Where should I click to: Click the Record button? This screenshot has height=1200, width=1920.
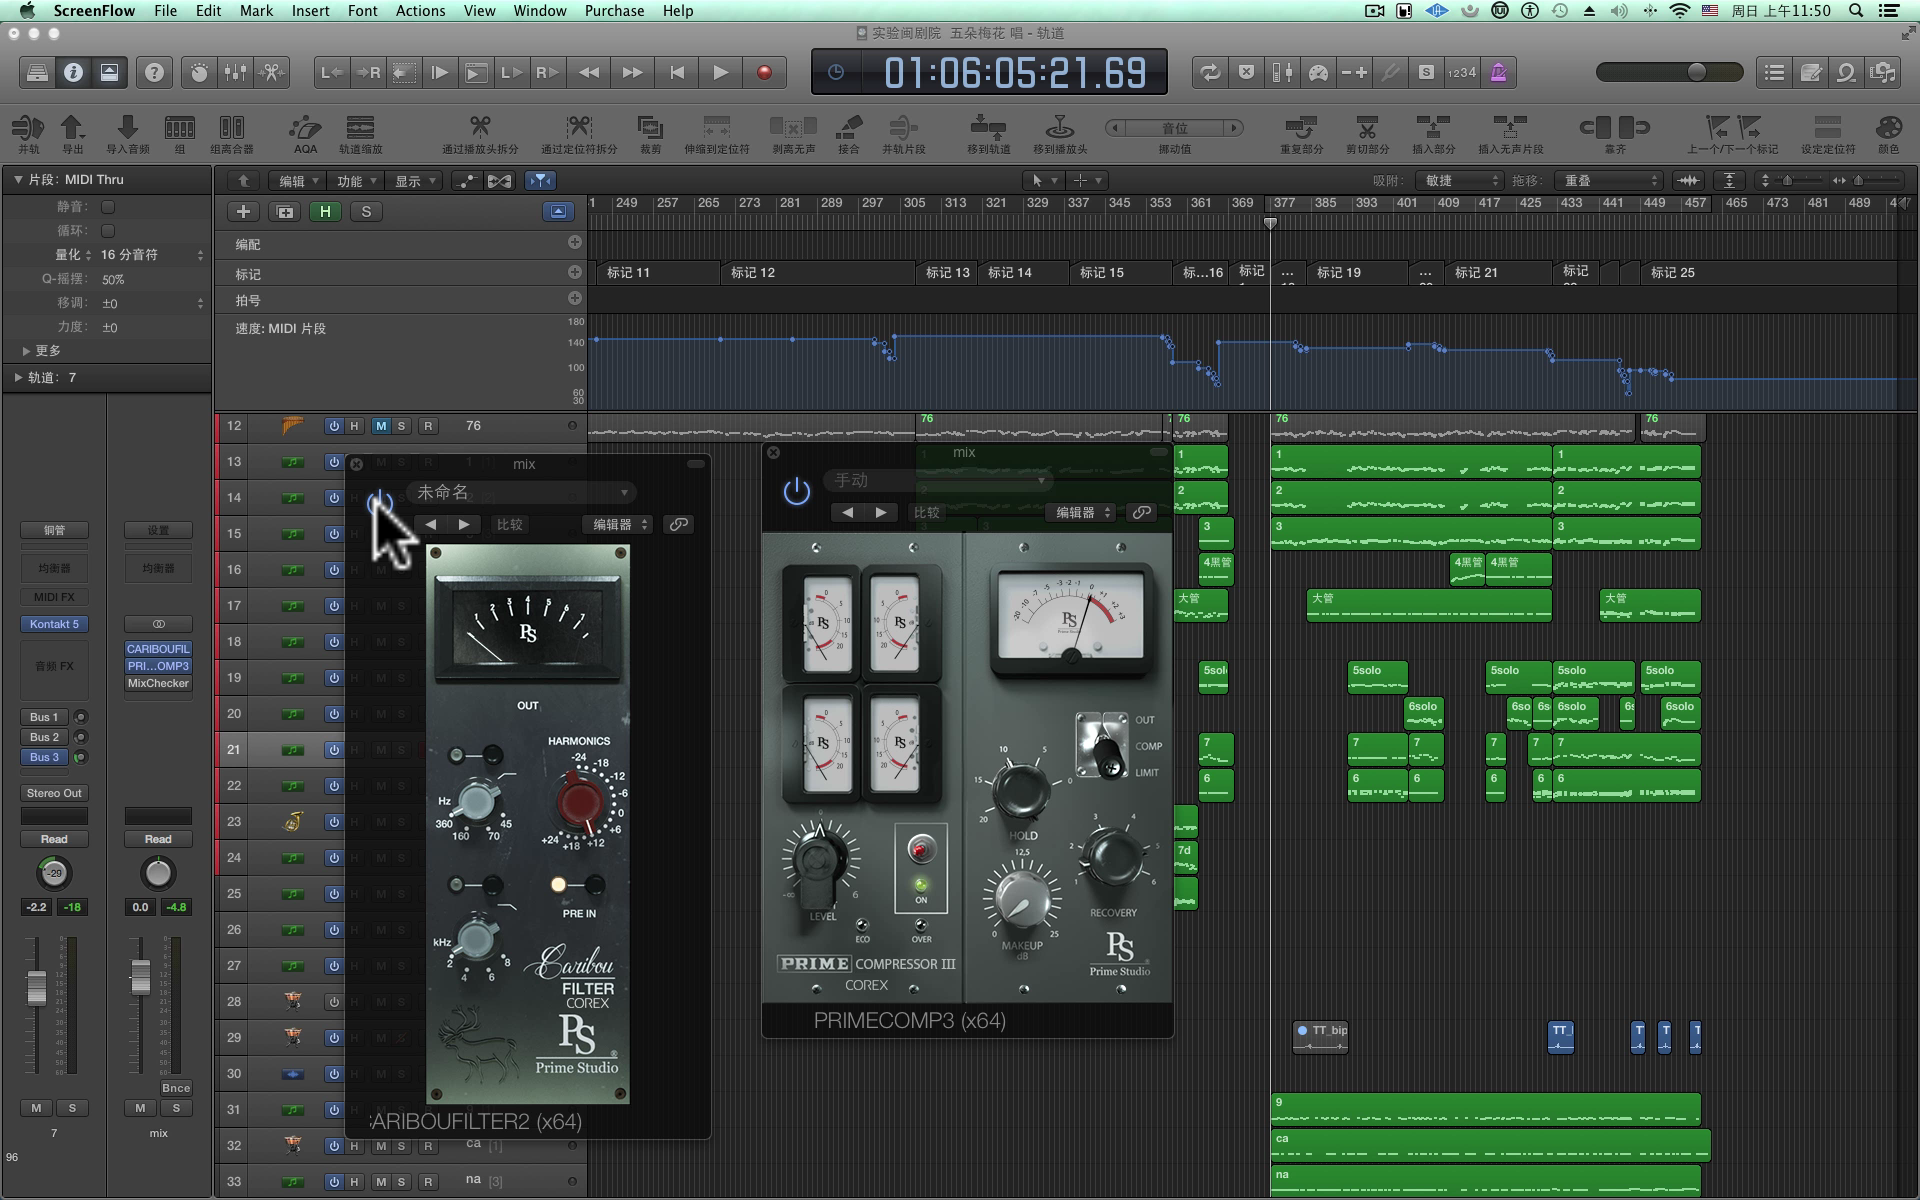tap(764, 72)
